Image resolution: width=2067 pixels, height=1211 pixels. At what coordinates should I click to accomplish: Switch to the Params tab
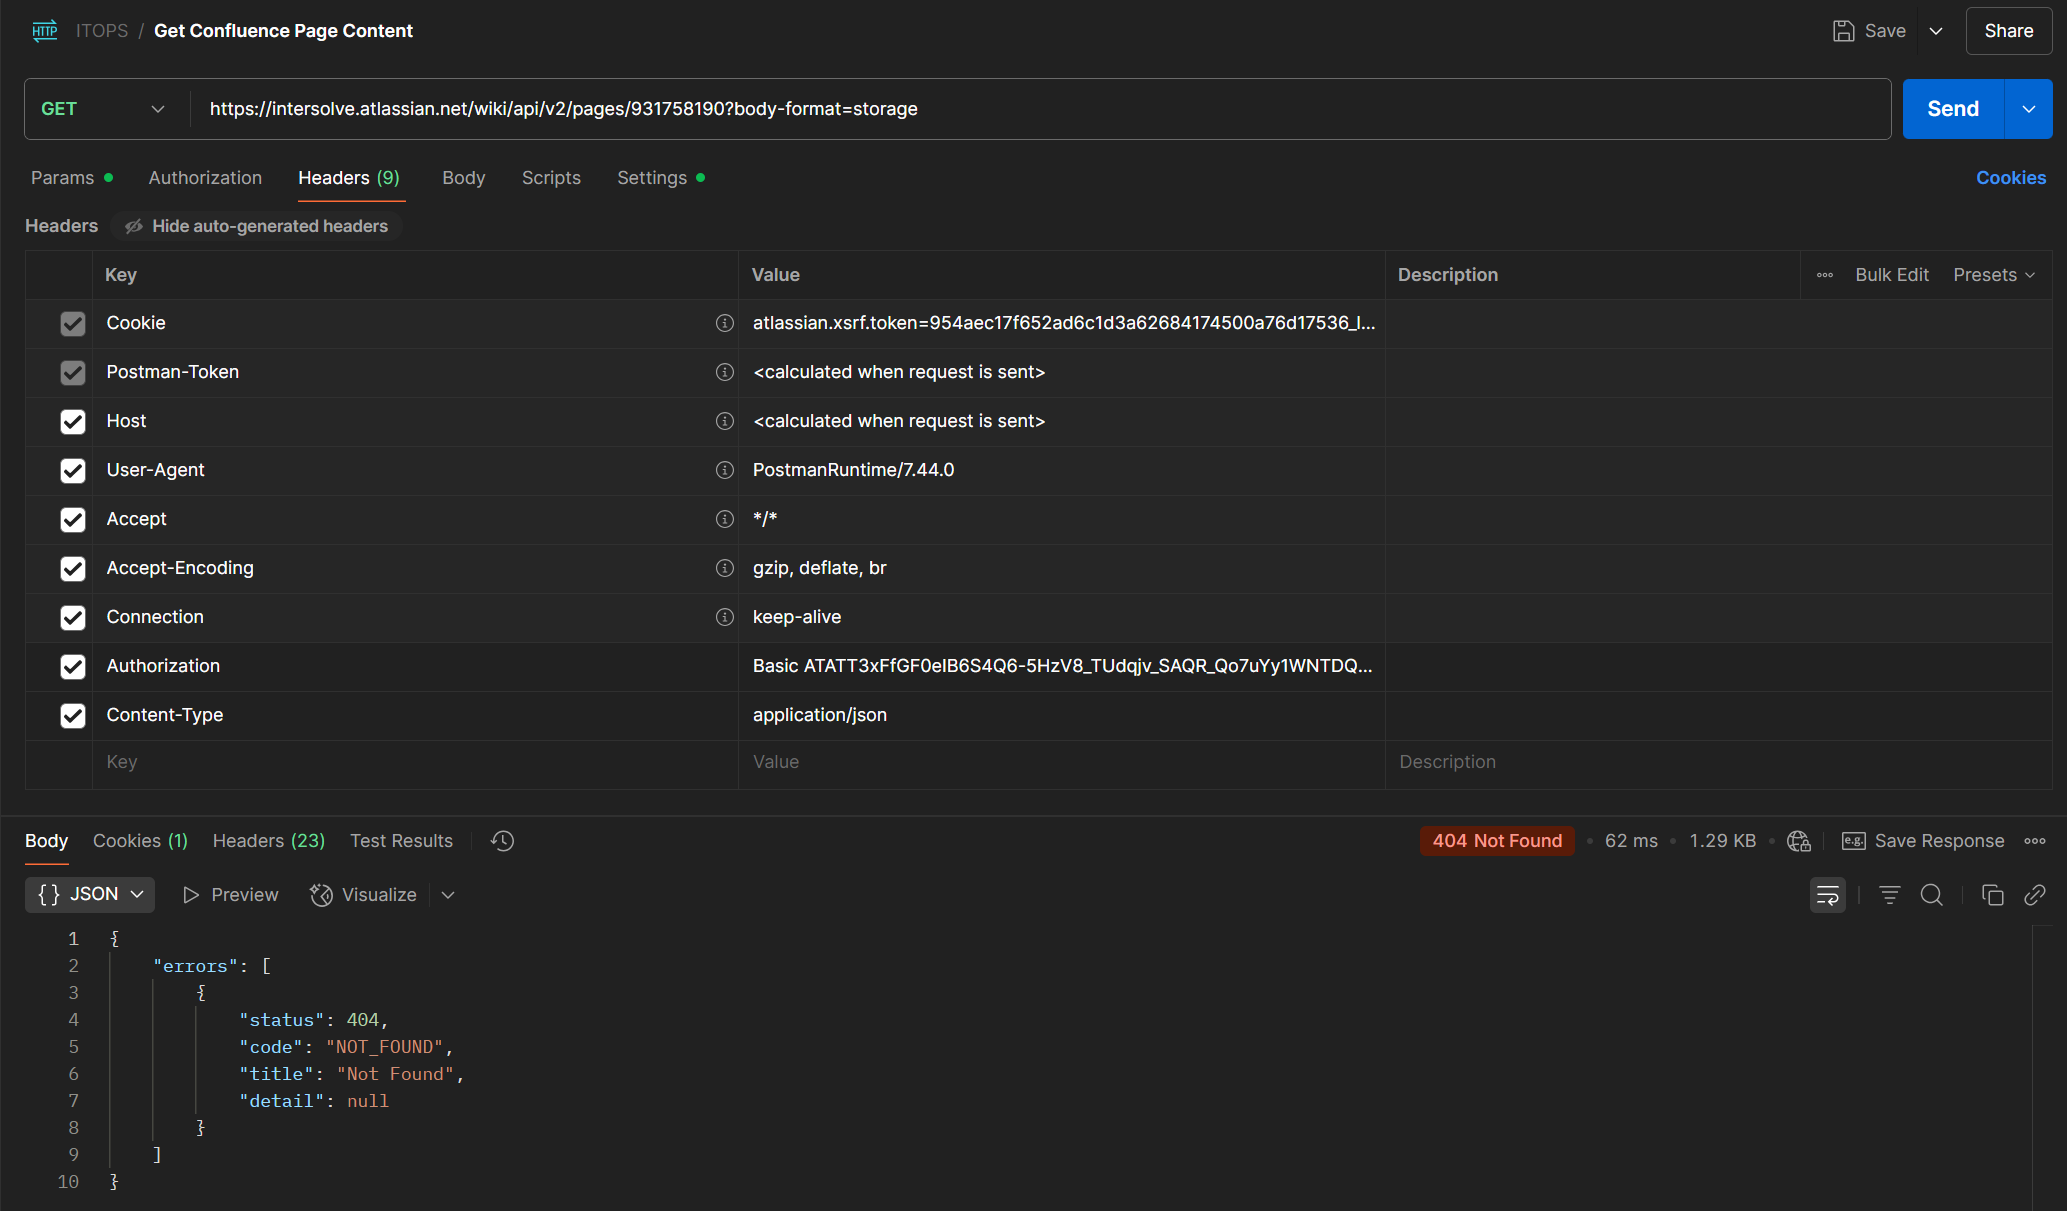coord(71,178)
